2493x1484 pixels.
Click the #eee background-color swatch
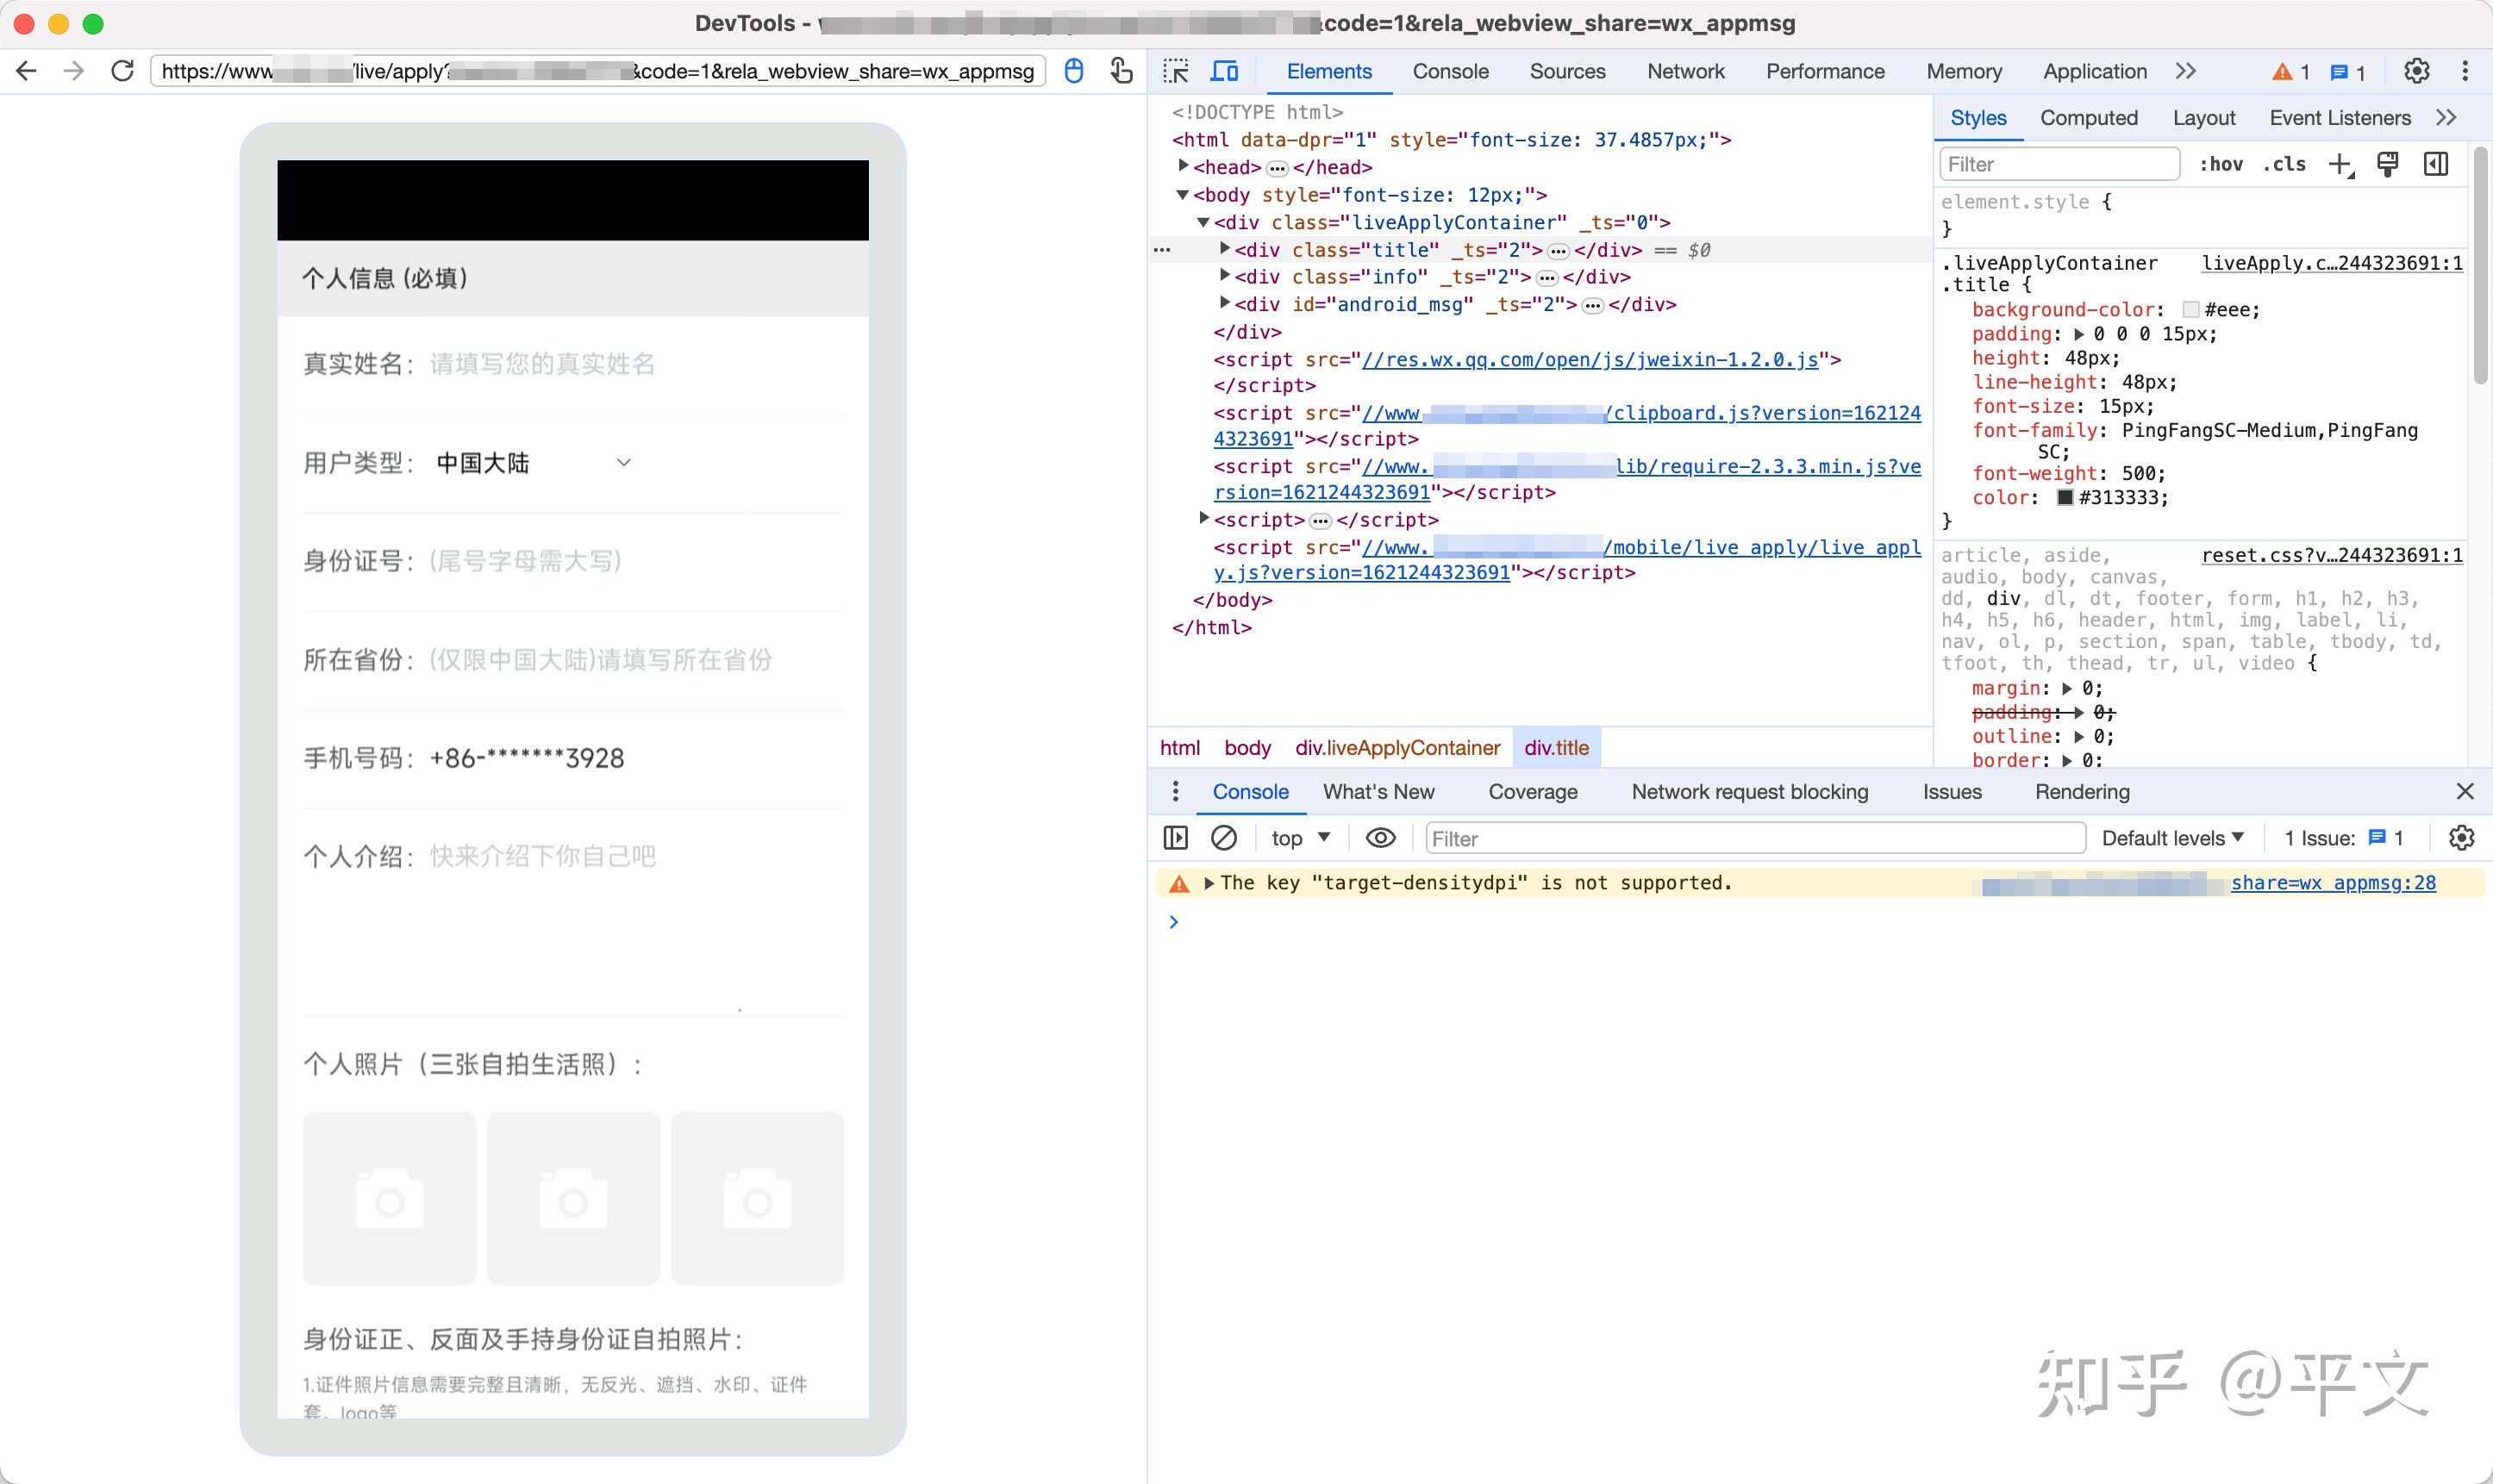click(x=2190, y=310)
